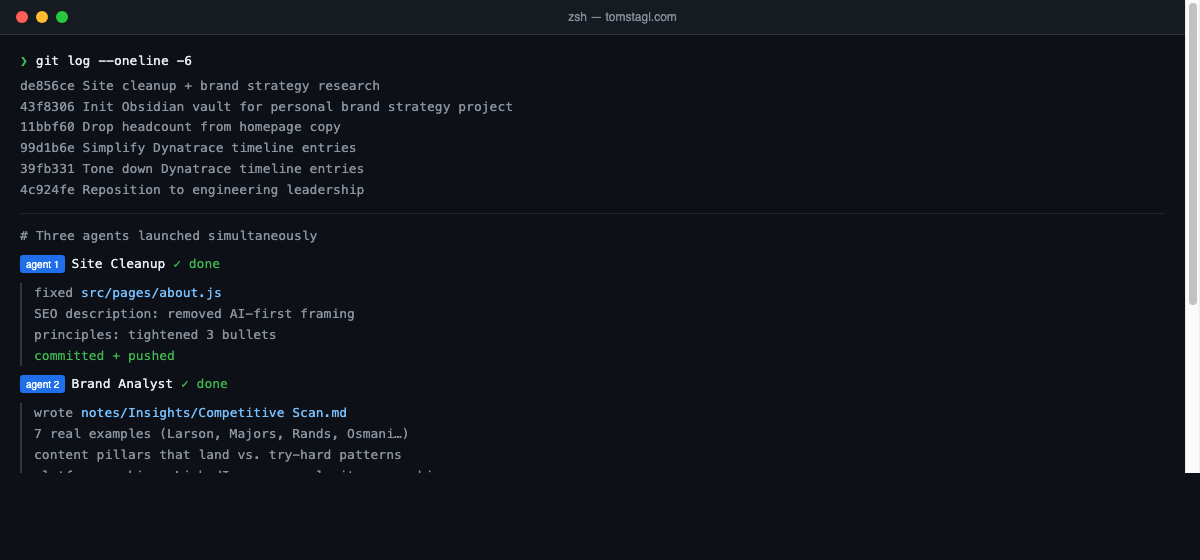The width and height of the screenshot is (1200, 560).
Task: Click the '✓ done' status beside Site Cleanup
Action: [x=196, y=264]
